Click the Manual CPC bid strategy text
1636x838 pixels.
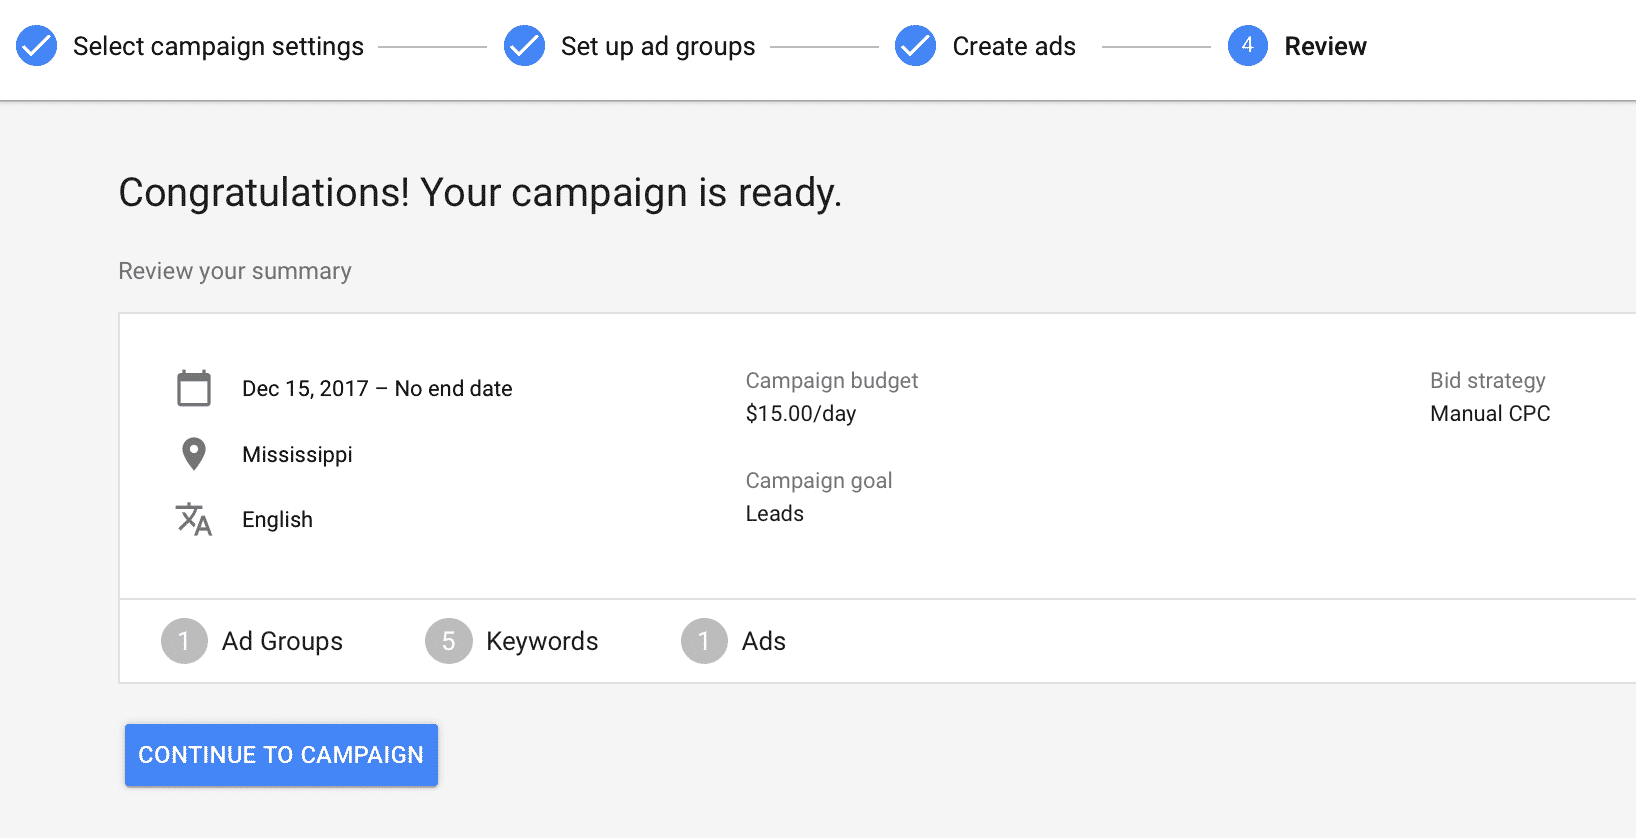click(x=1489, y=413)
